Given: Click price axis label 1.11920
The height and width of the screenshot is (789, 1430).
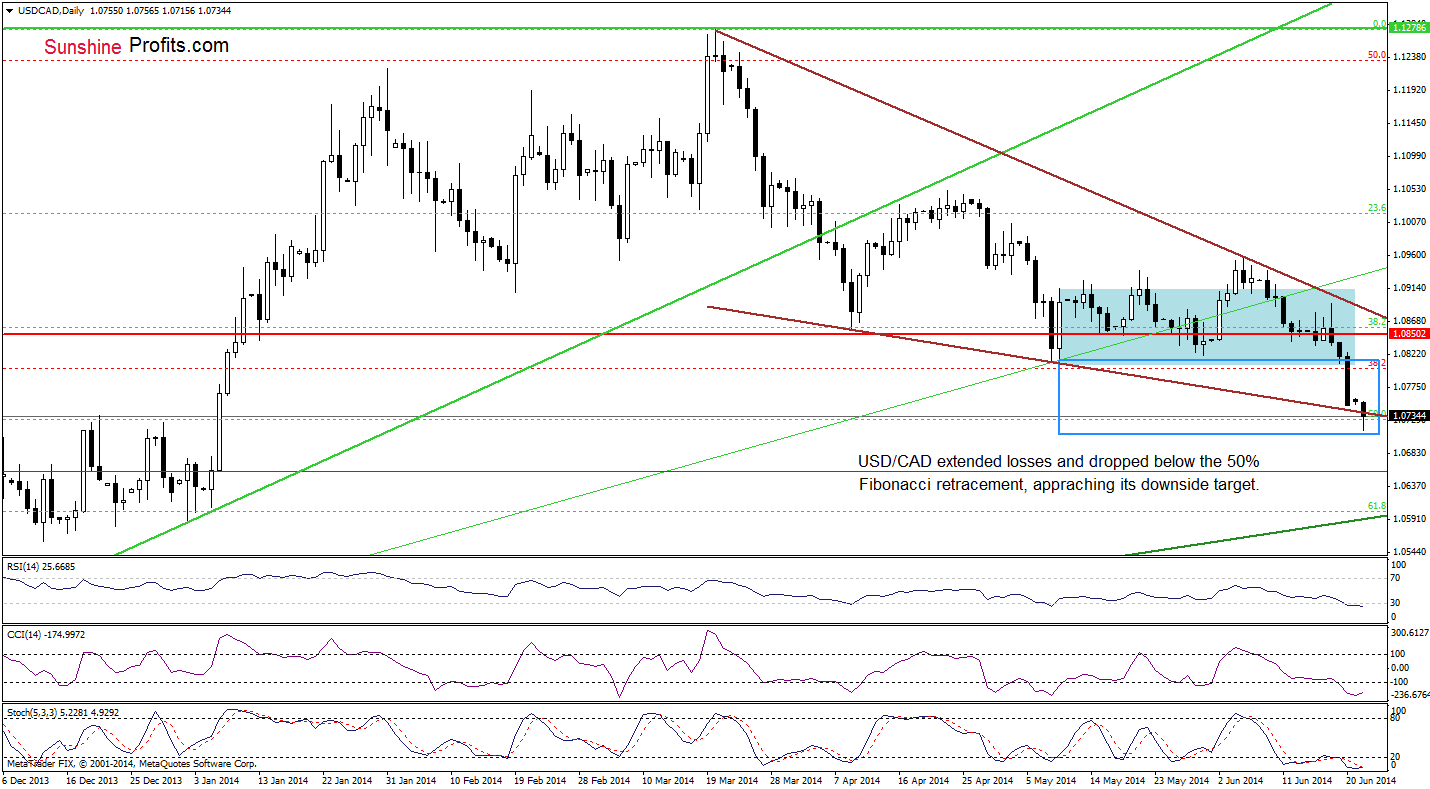Looking at the screenshot, I should 1408,90.
